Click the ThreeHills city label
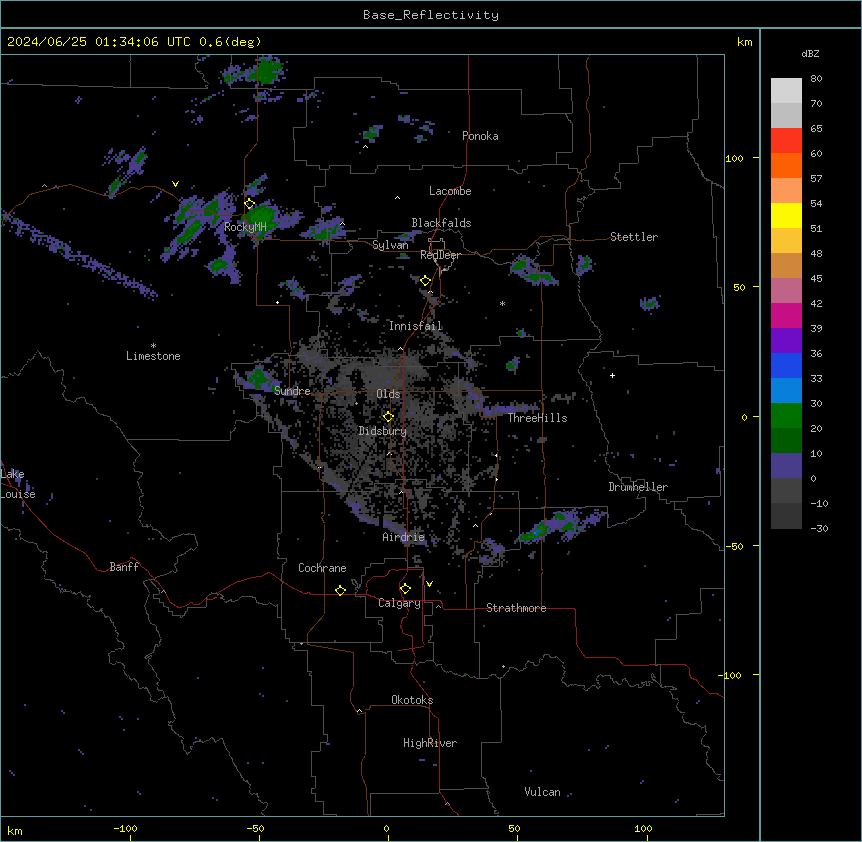Viewport: 862px width, 842px height. click(537, 418)
